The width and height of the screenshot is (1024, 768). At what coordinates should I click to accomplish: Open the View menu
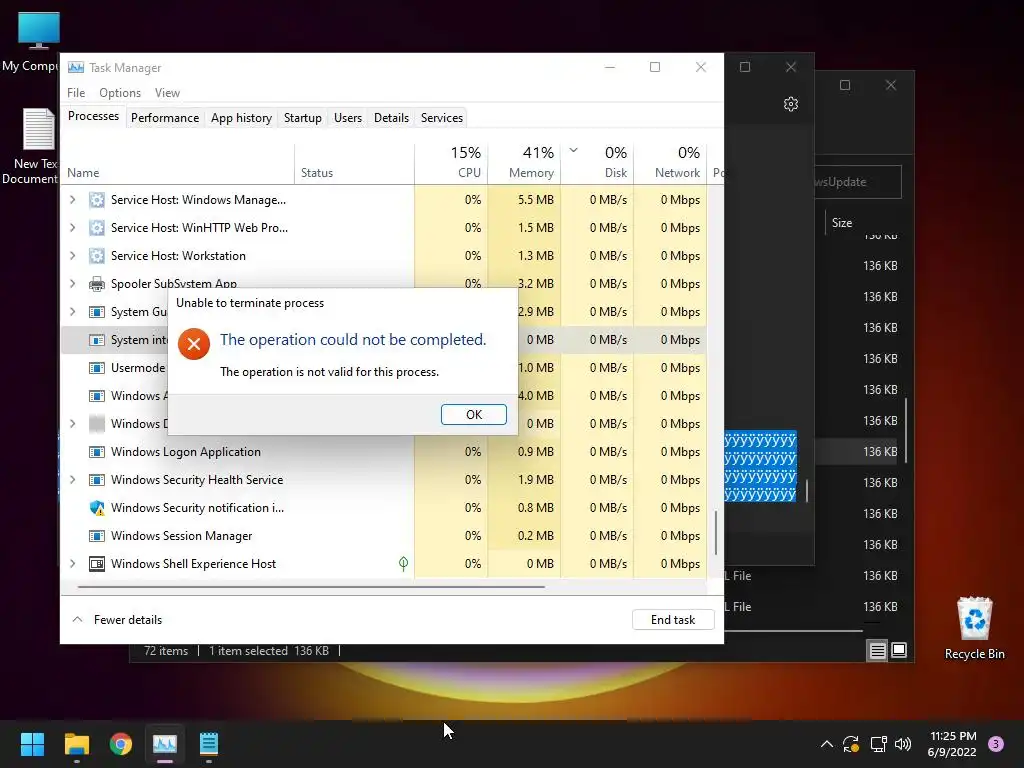tap(167, 93)
